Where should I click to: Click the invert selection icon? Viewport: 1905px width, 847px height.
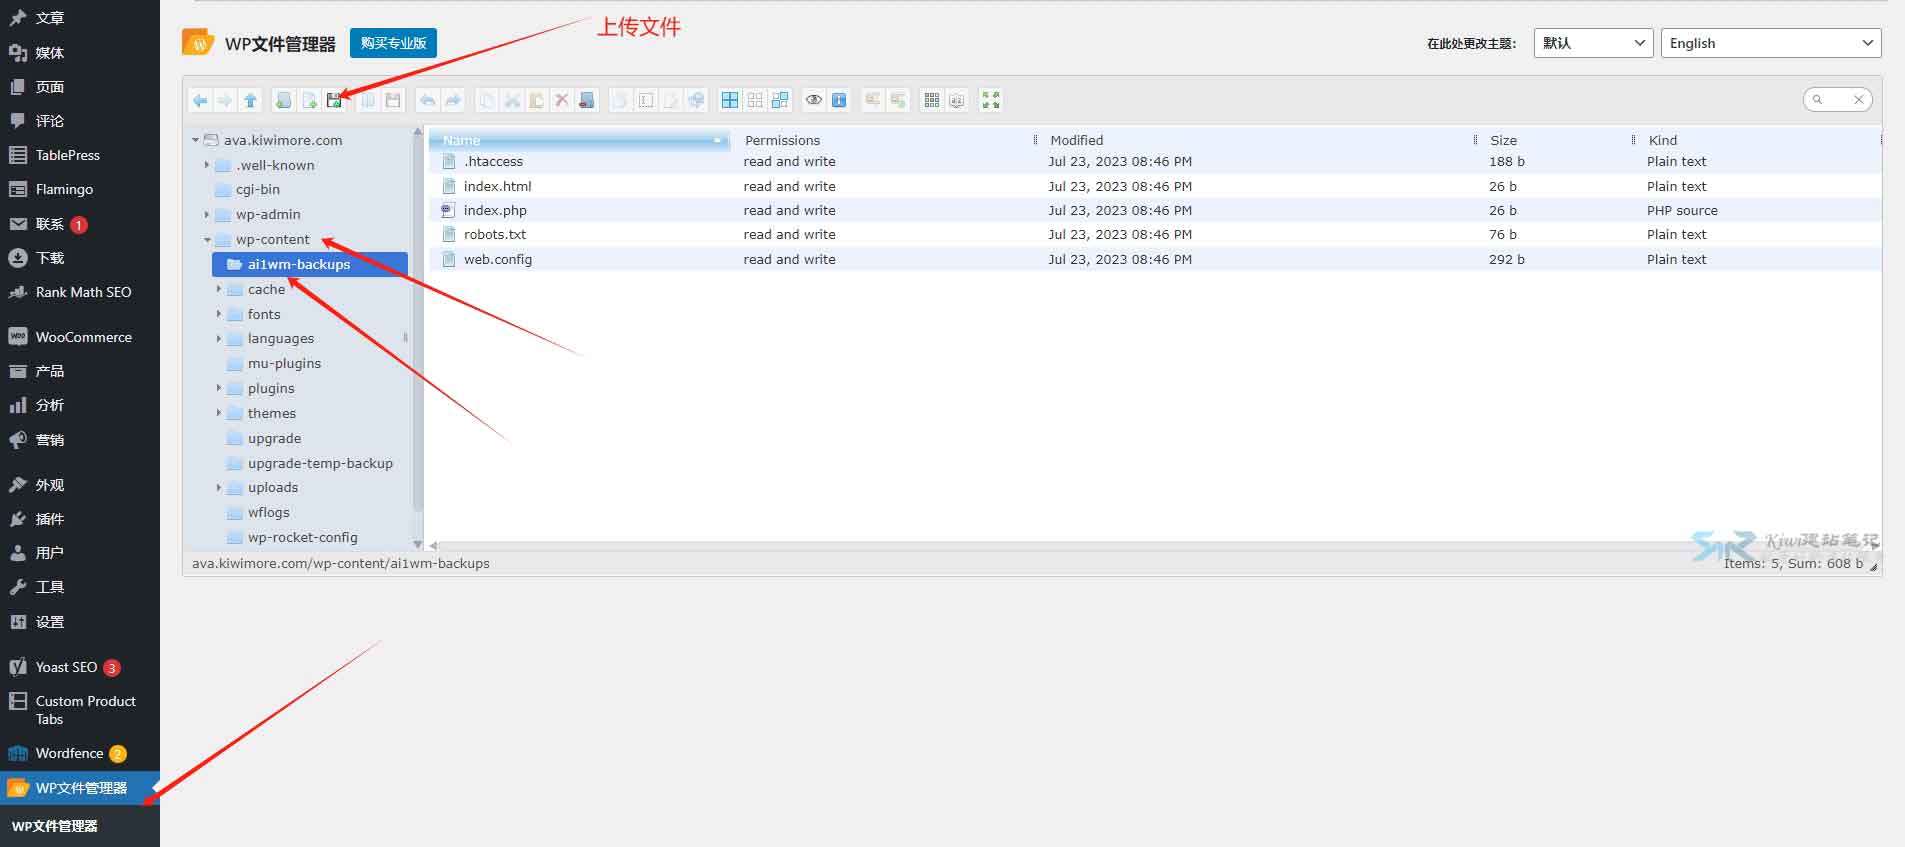tap(780, 100)
